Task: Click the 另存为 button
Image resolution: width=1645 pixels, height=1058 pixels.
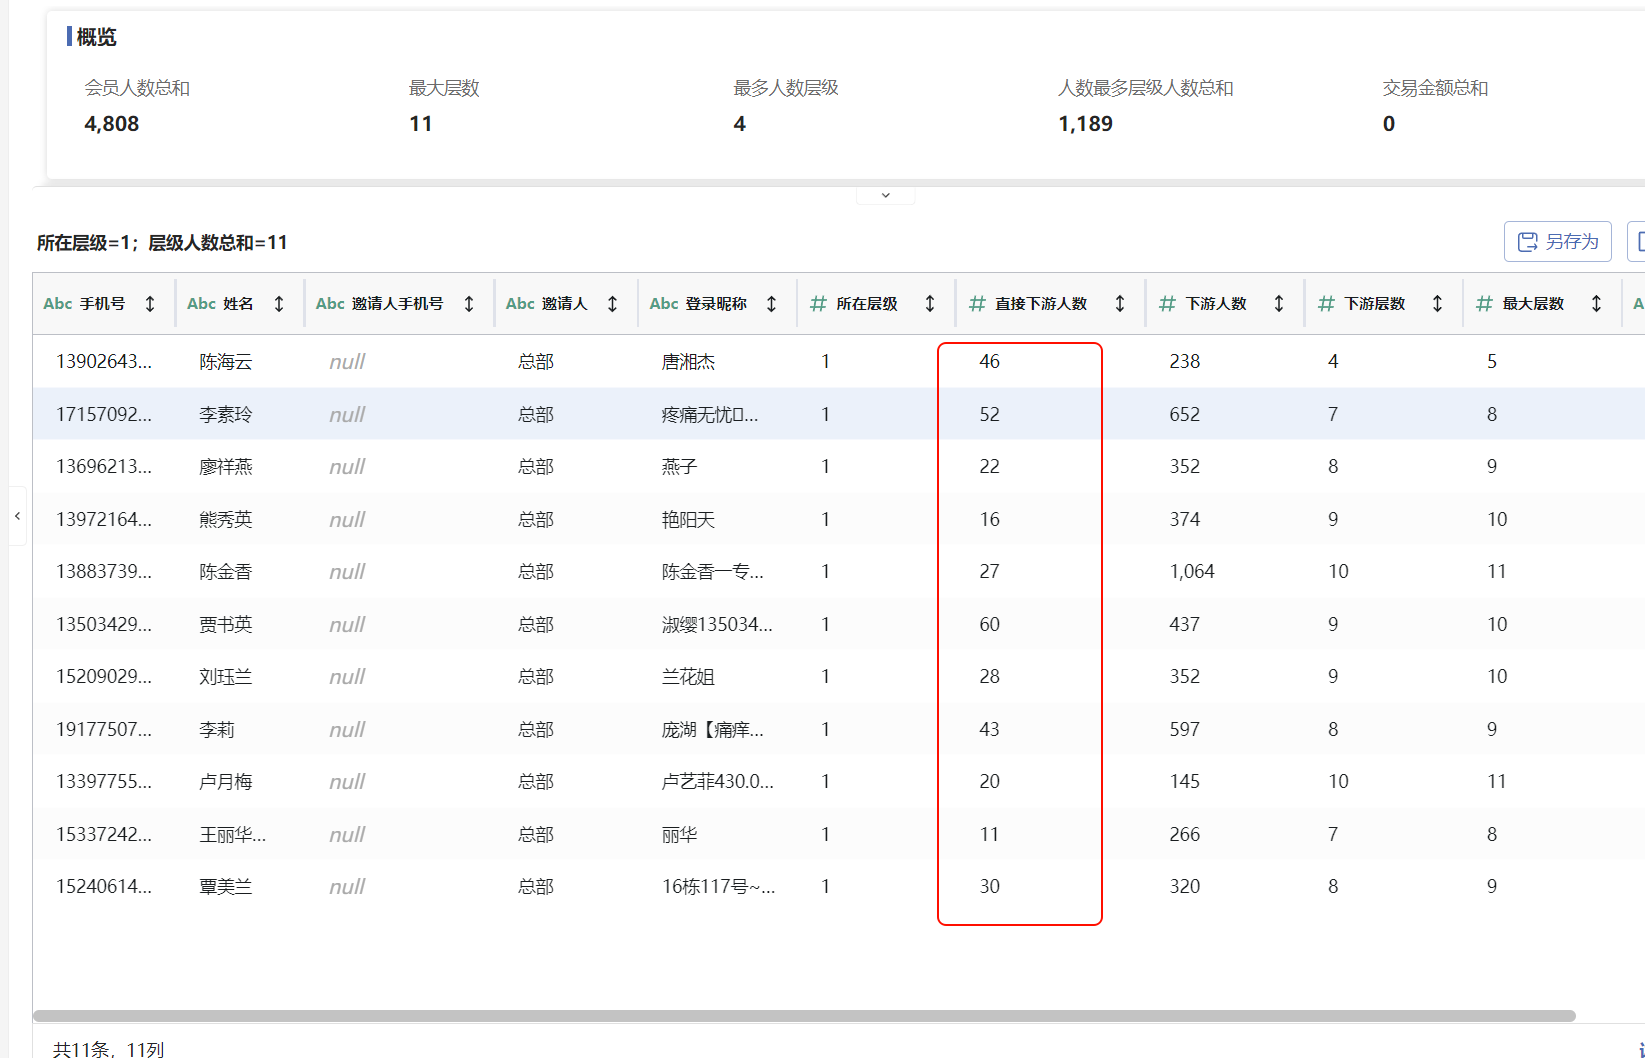Action: coord(1557,242)
